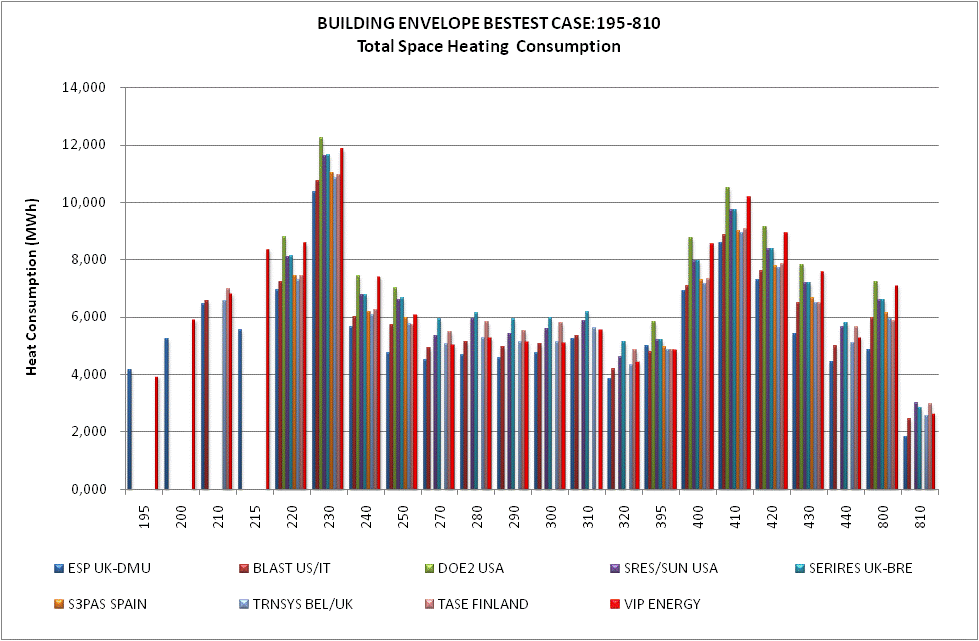Click the orange S3PAS SPAIN legend swatch
979x641 pixels.
(58, 604)
